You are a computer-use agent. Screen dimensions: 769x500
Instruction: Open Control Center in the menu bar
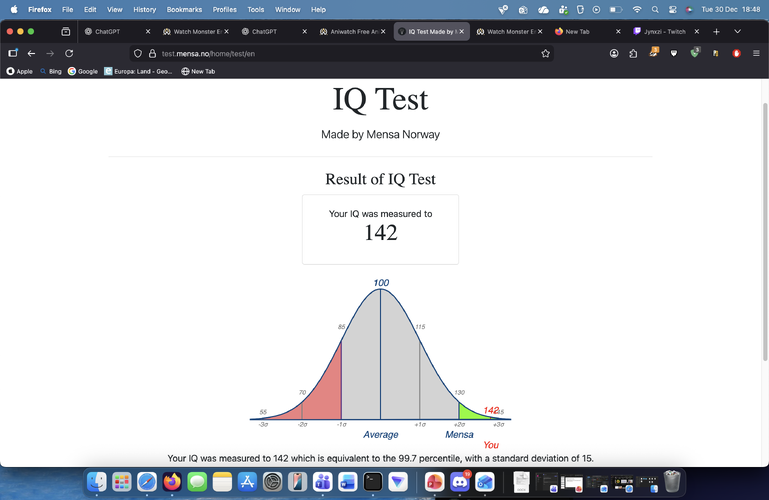(672, 9)
